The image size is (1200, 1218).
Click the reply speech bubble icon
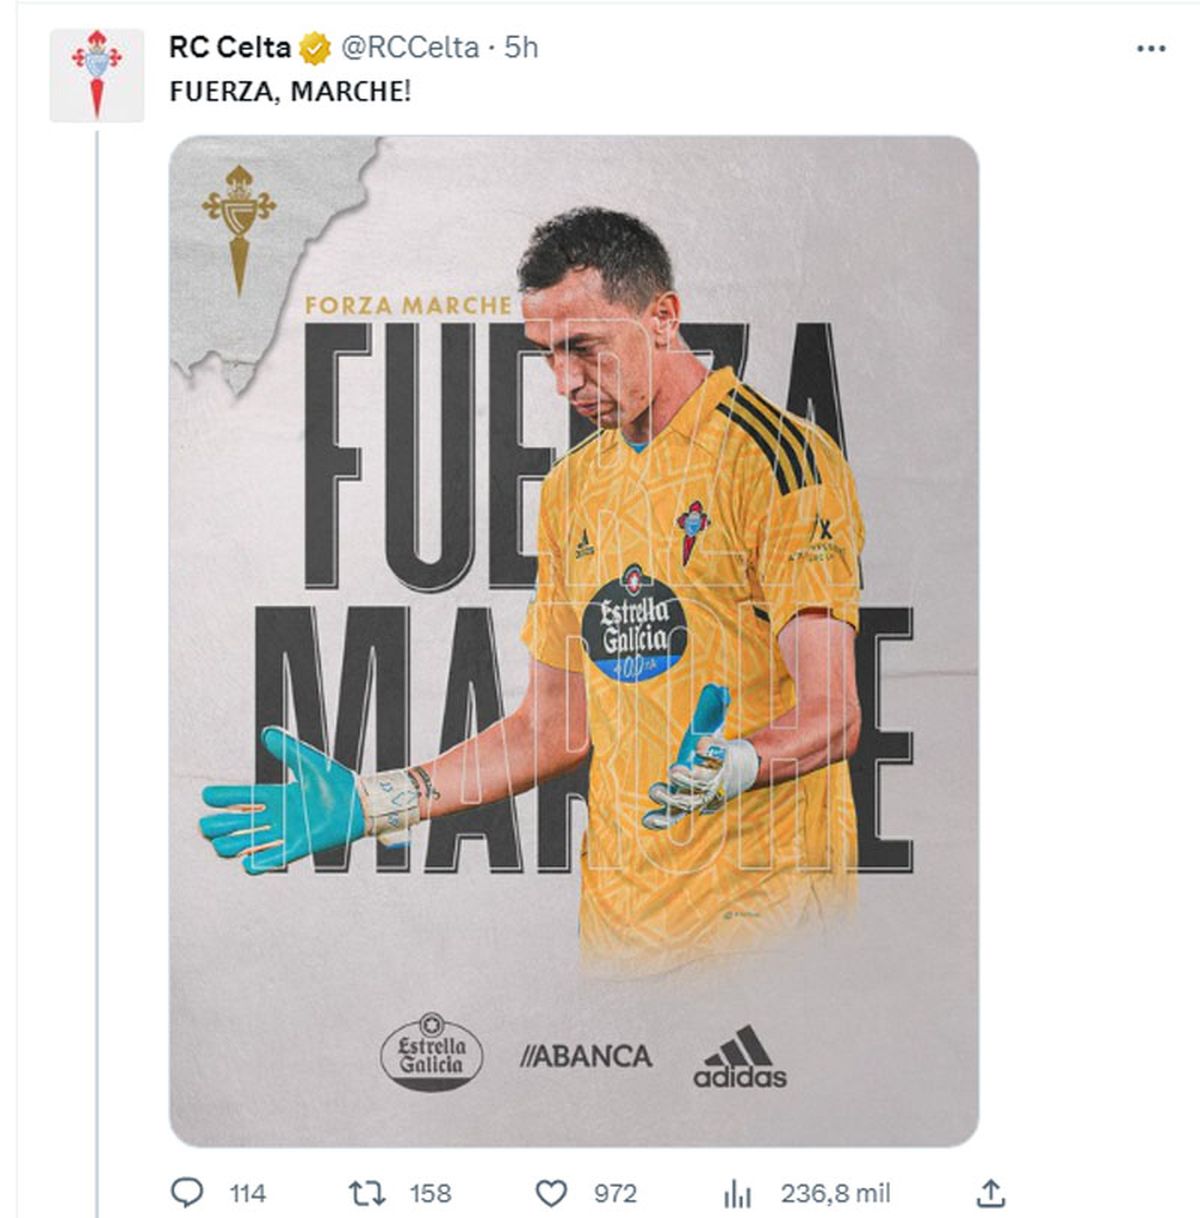tap(187, 1192)
